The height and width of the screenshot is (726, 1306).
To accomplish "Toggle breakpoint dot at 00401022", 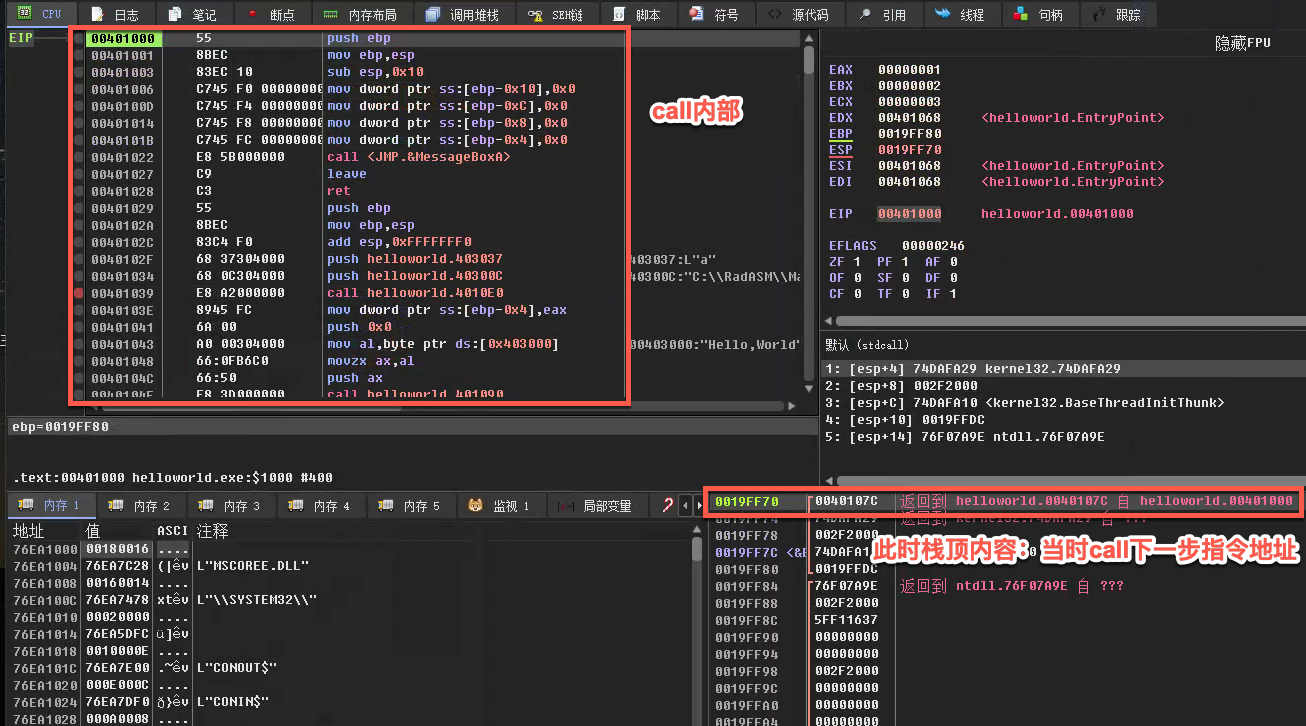I will pyautogui.click(x=79, y=157).
